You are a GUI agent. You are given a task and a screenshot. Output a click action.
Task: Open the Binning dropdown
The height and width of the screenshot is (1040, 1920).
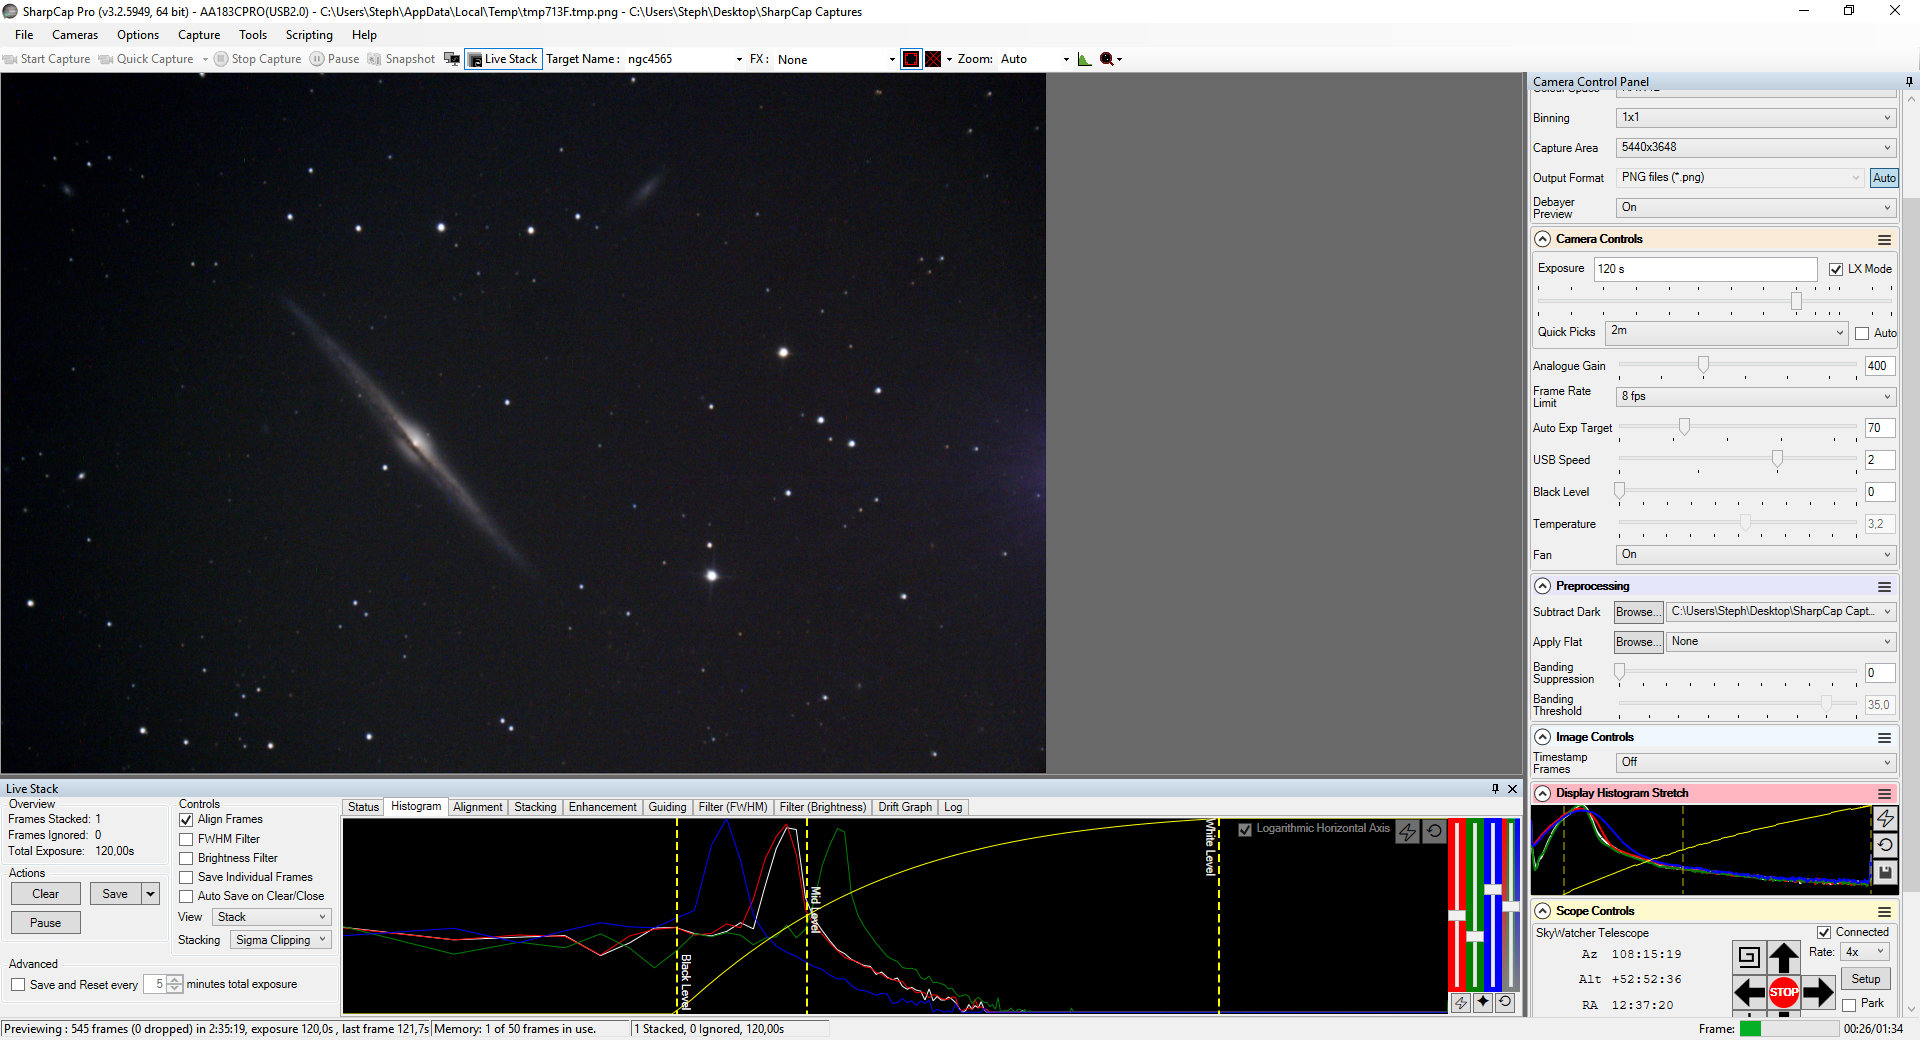[1755, 118]
